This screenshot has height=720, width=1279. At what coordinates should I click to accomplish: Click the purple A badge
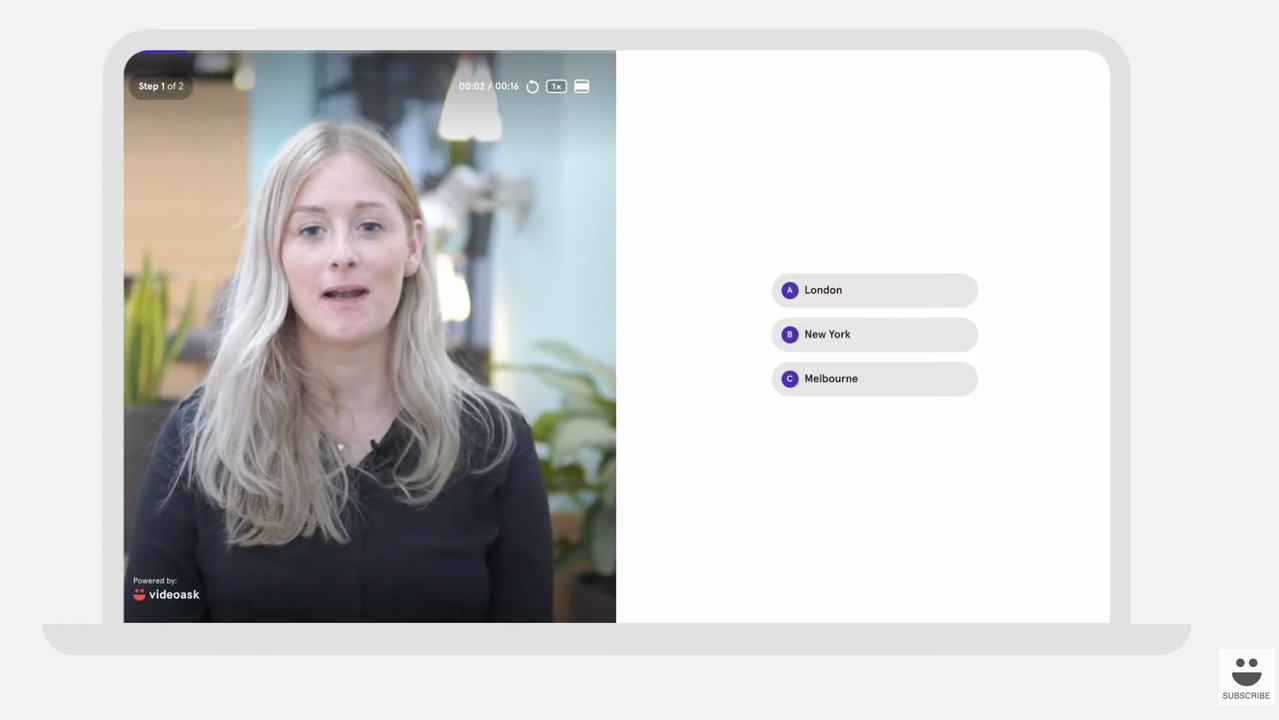click(790, 290)
